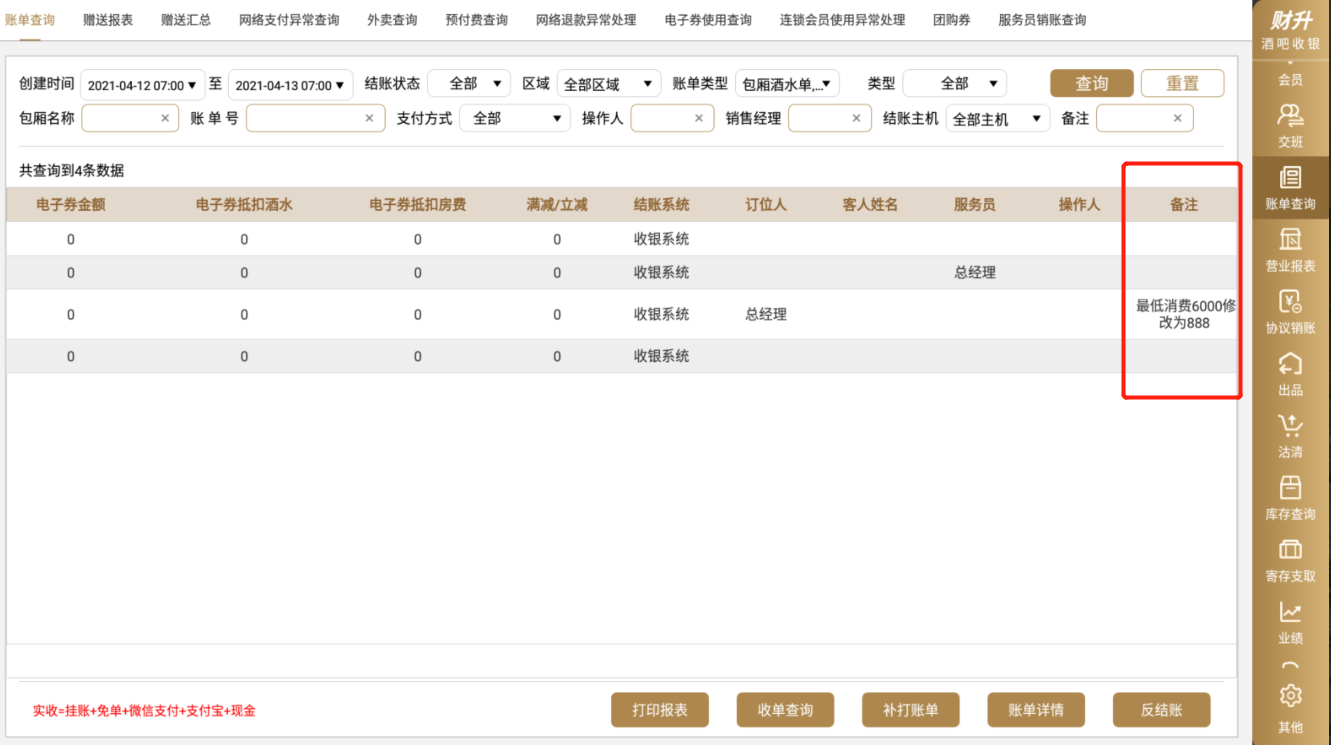Click the 客人姓名 column header

coord(870,204)
